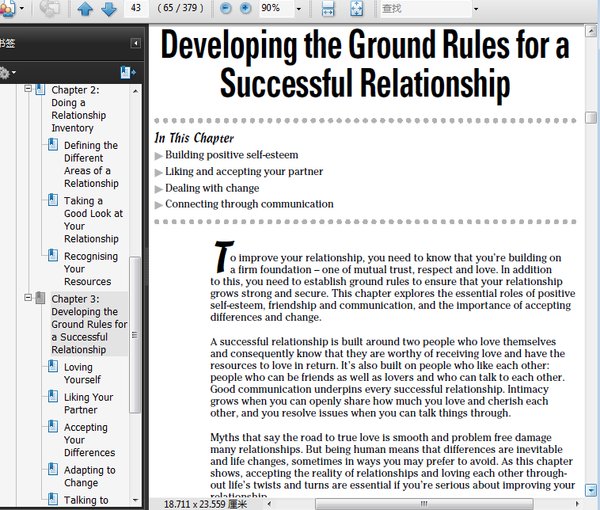This screenshot has width=600, height=510.
Task: Open Adapting to Change bookmark
Action: (90, 476)
